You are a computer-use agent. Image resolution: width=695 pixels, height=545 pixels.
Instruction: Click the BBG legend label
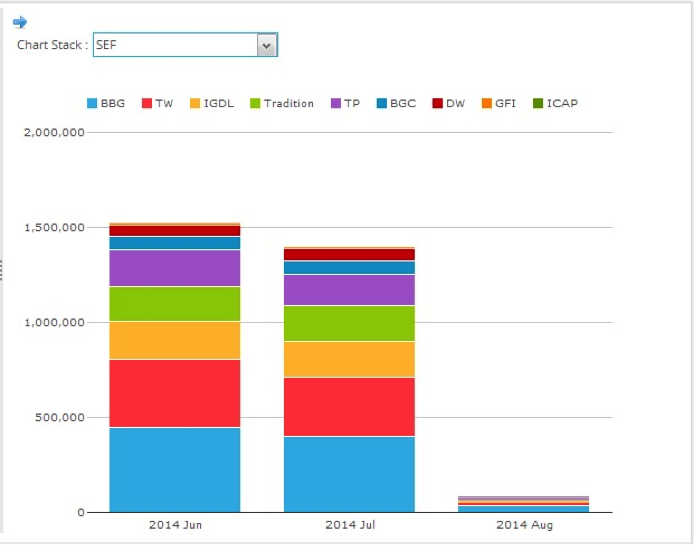tap(113, 103)
